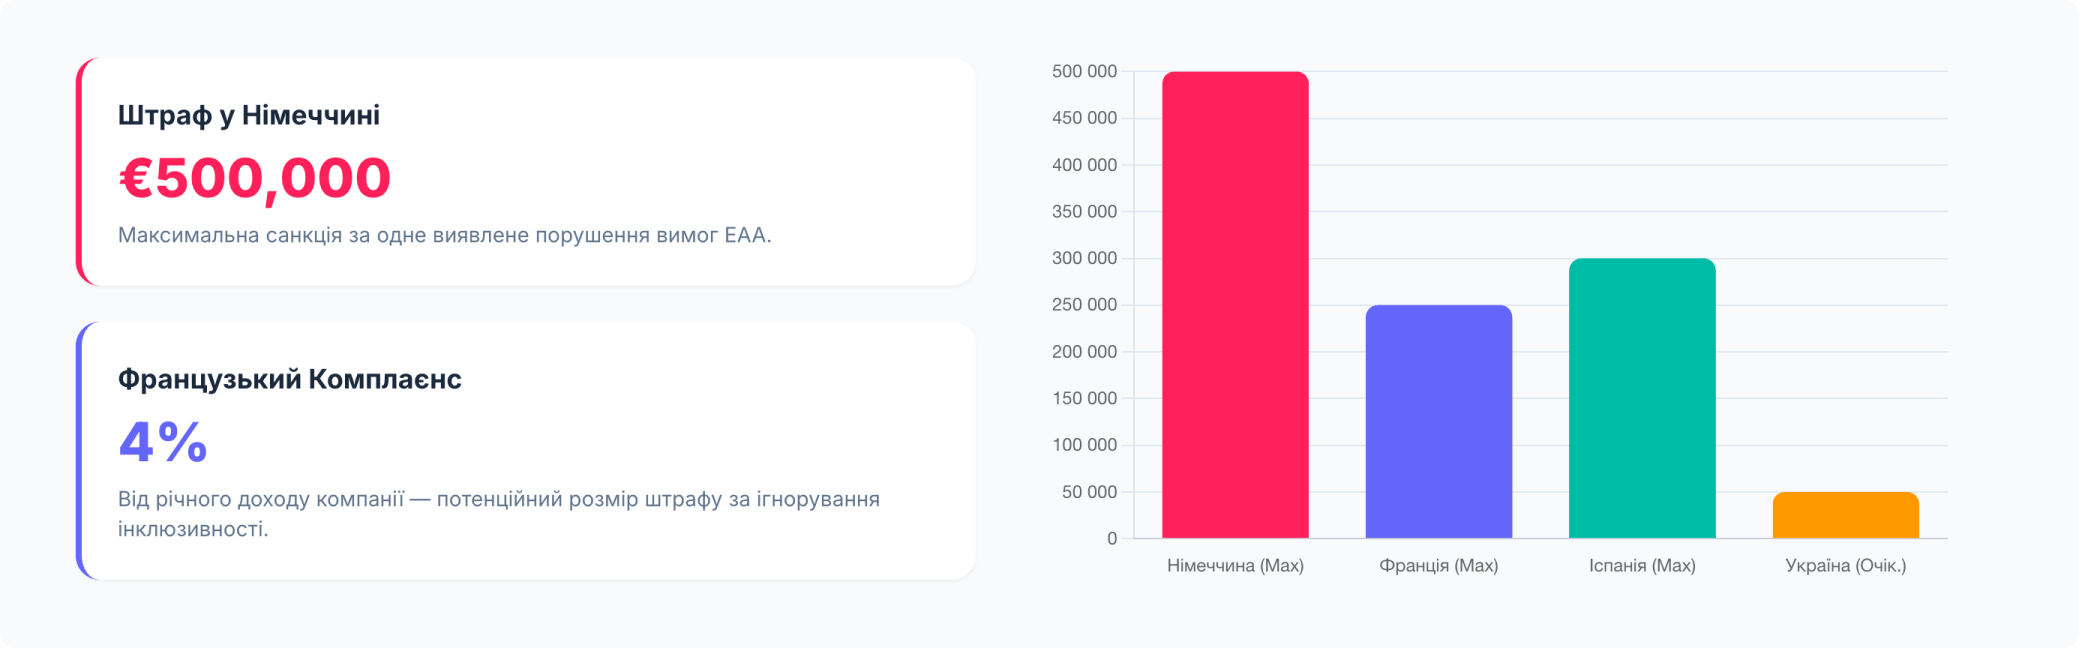
Task: Click the Німеччина (Max) axis label
Action: coord(1235,566)
